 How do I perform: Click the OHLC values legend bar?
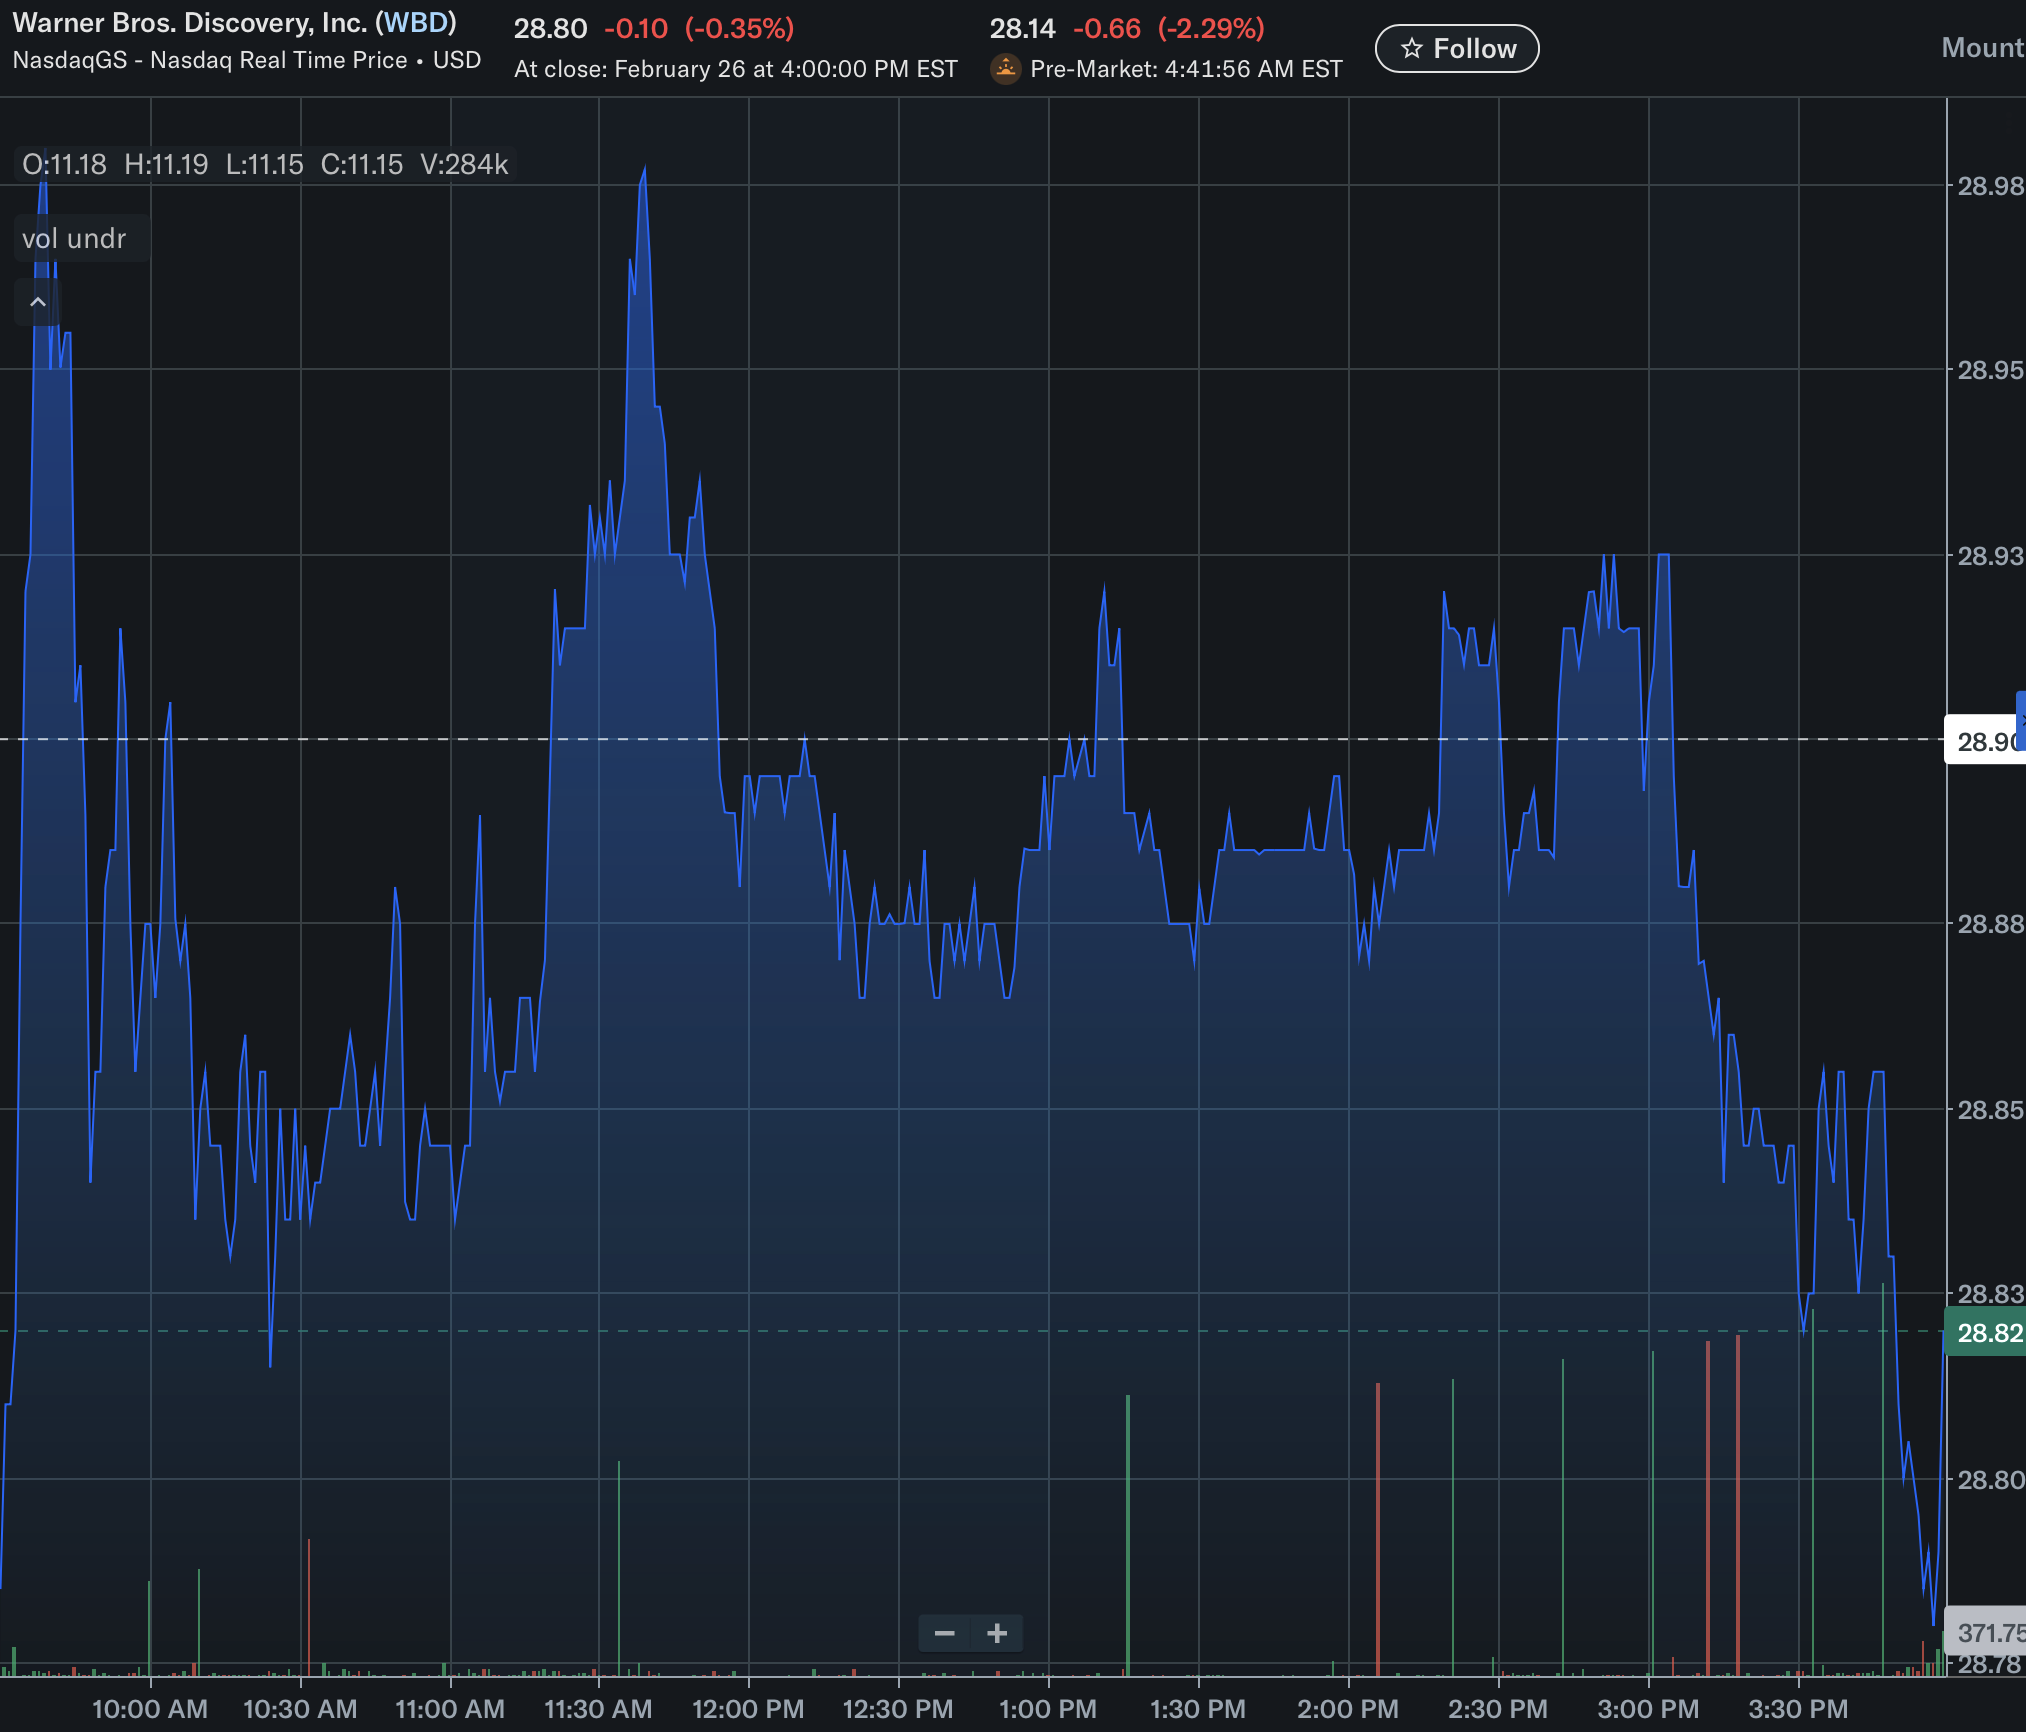pos(265,164)
